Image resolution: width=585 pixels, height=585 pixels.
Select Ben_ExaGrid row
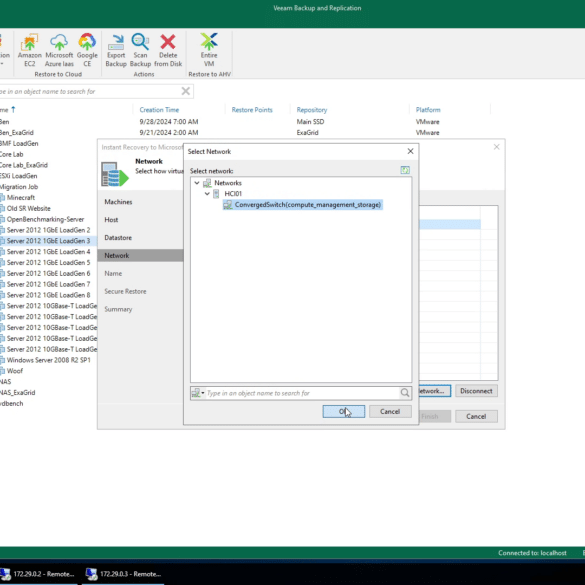tap(17, 132)
